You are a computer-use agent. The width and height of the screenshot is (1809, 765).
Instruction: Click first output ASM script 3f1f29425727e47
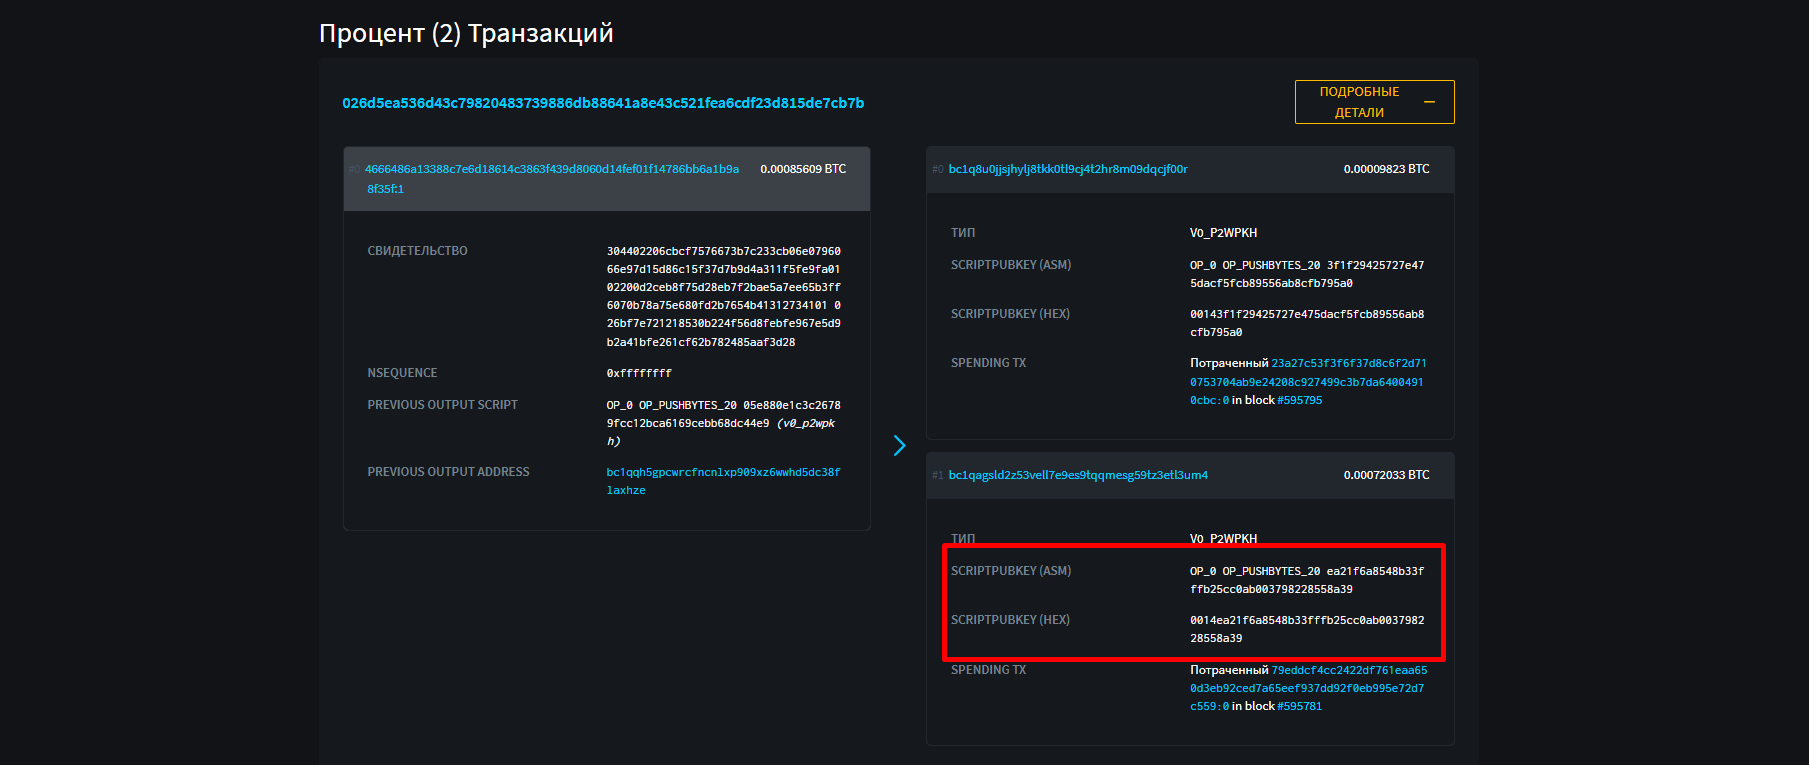[1307, 274]
